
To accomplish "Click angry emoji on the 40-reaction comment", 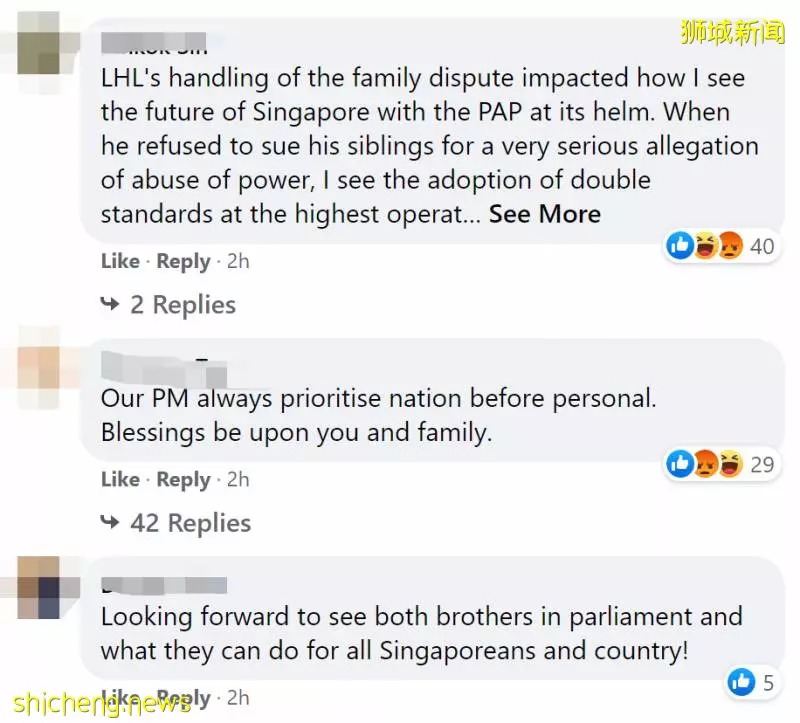I will click(x=730, y=246).
